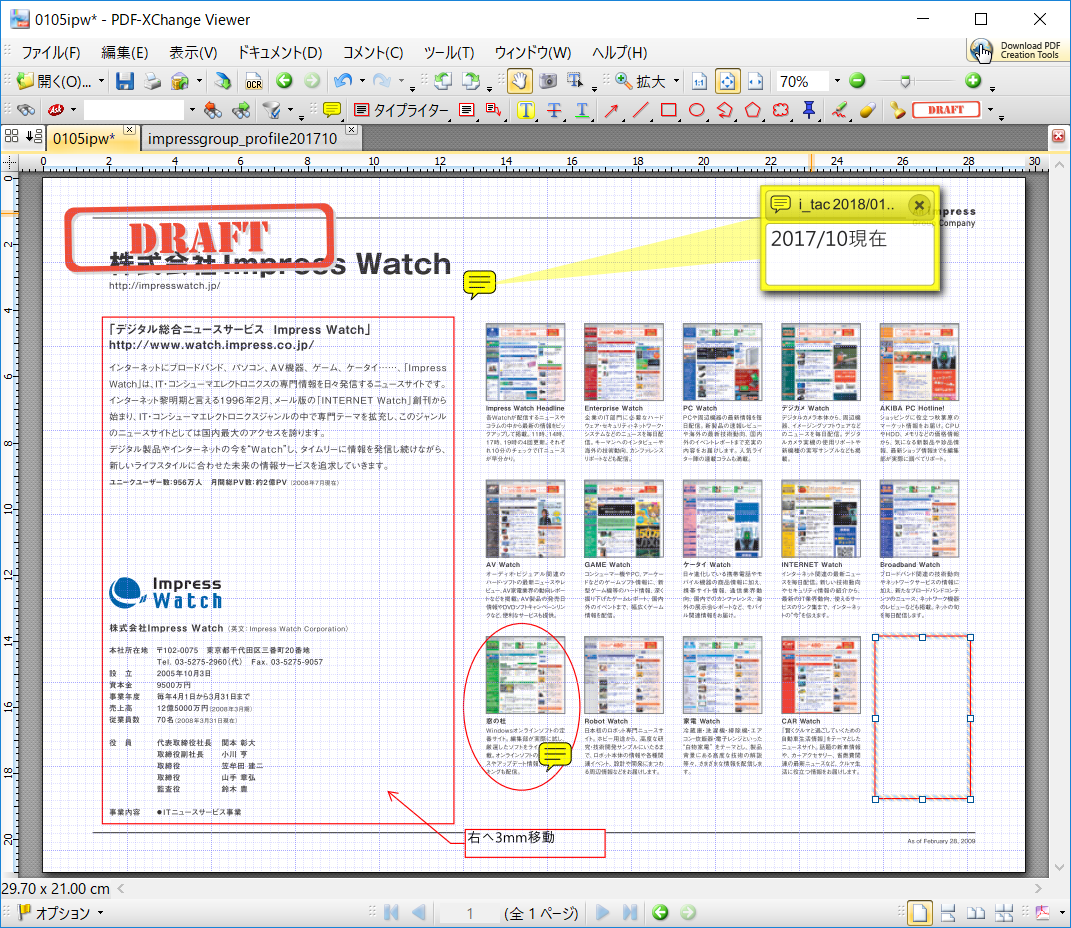Apply the DRAFT stamp tool
This screenshot has height=928, width=1071.
click(x=945, y=108)
